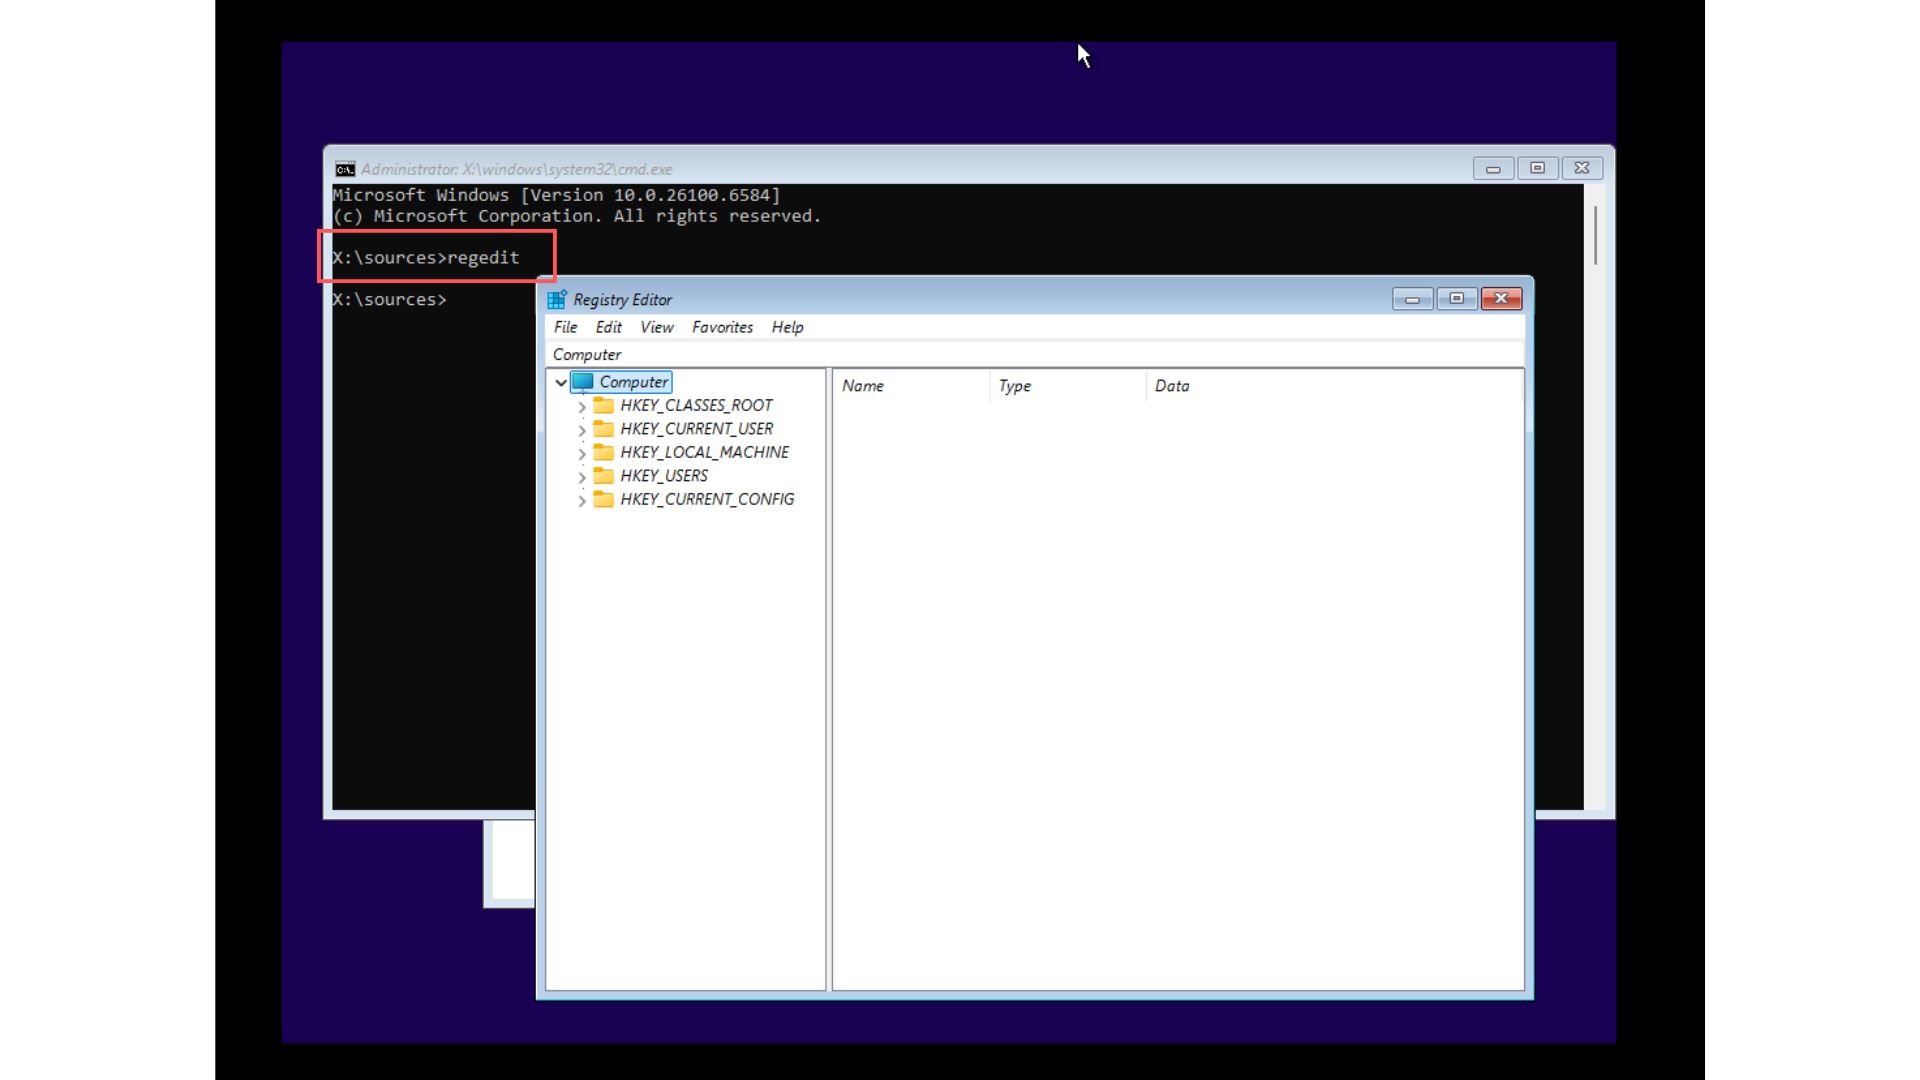Click the Computer address bar path
Screen dimensions: 1920x1080
tap(586, 354)
